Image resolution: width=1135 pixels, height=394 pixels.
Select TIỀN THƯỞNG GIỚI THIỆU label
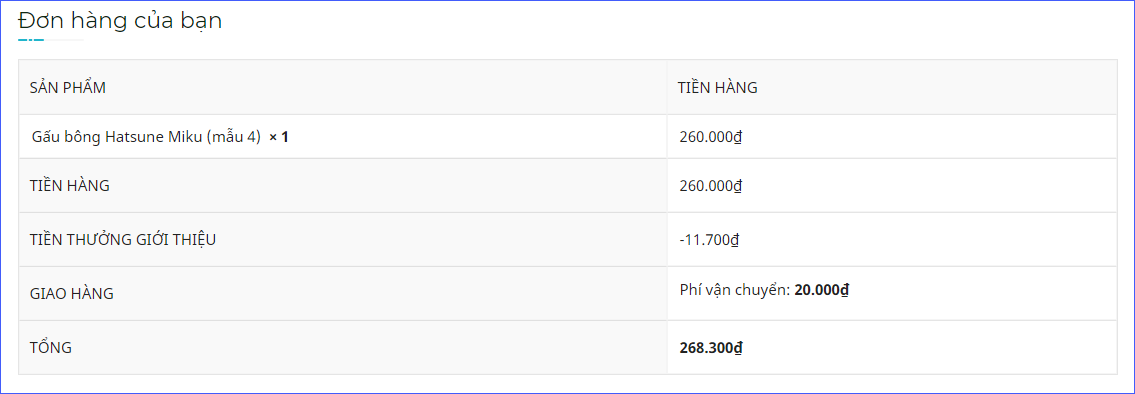tap(123, 240)
